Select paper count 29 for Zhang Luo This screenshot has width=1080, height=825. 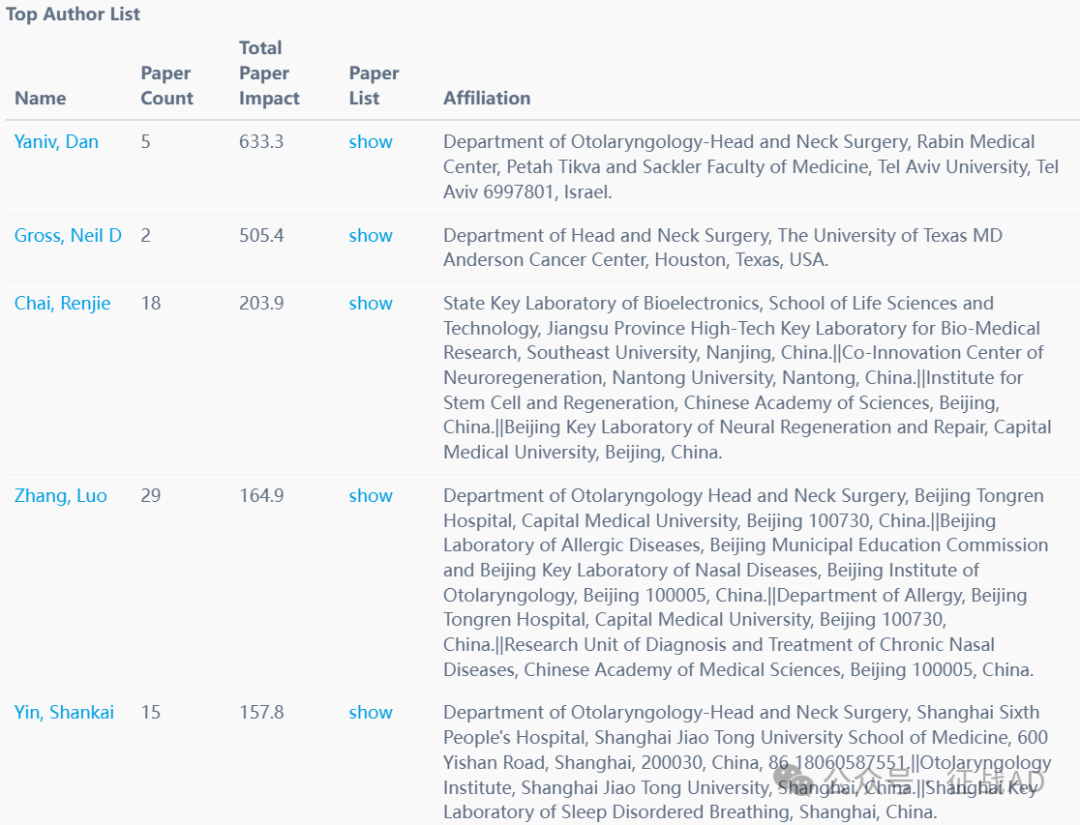151,496
